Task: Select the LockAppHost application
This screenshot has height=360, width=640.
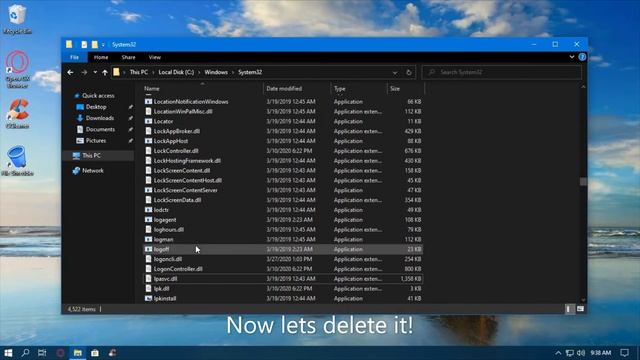Action: [x=283, y=141]
